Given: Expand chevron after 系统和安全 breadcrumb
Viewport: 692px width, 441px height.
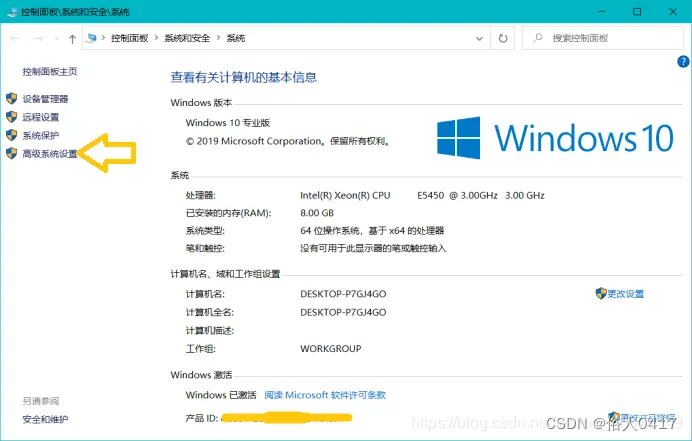Looking at the screenshot, I should (218, 38).
